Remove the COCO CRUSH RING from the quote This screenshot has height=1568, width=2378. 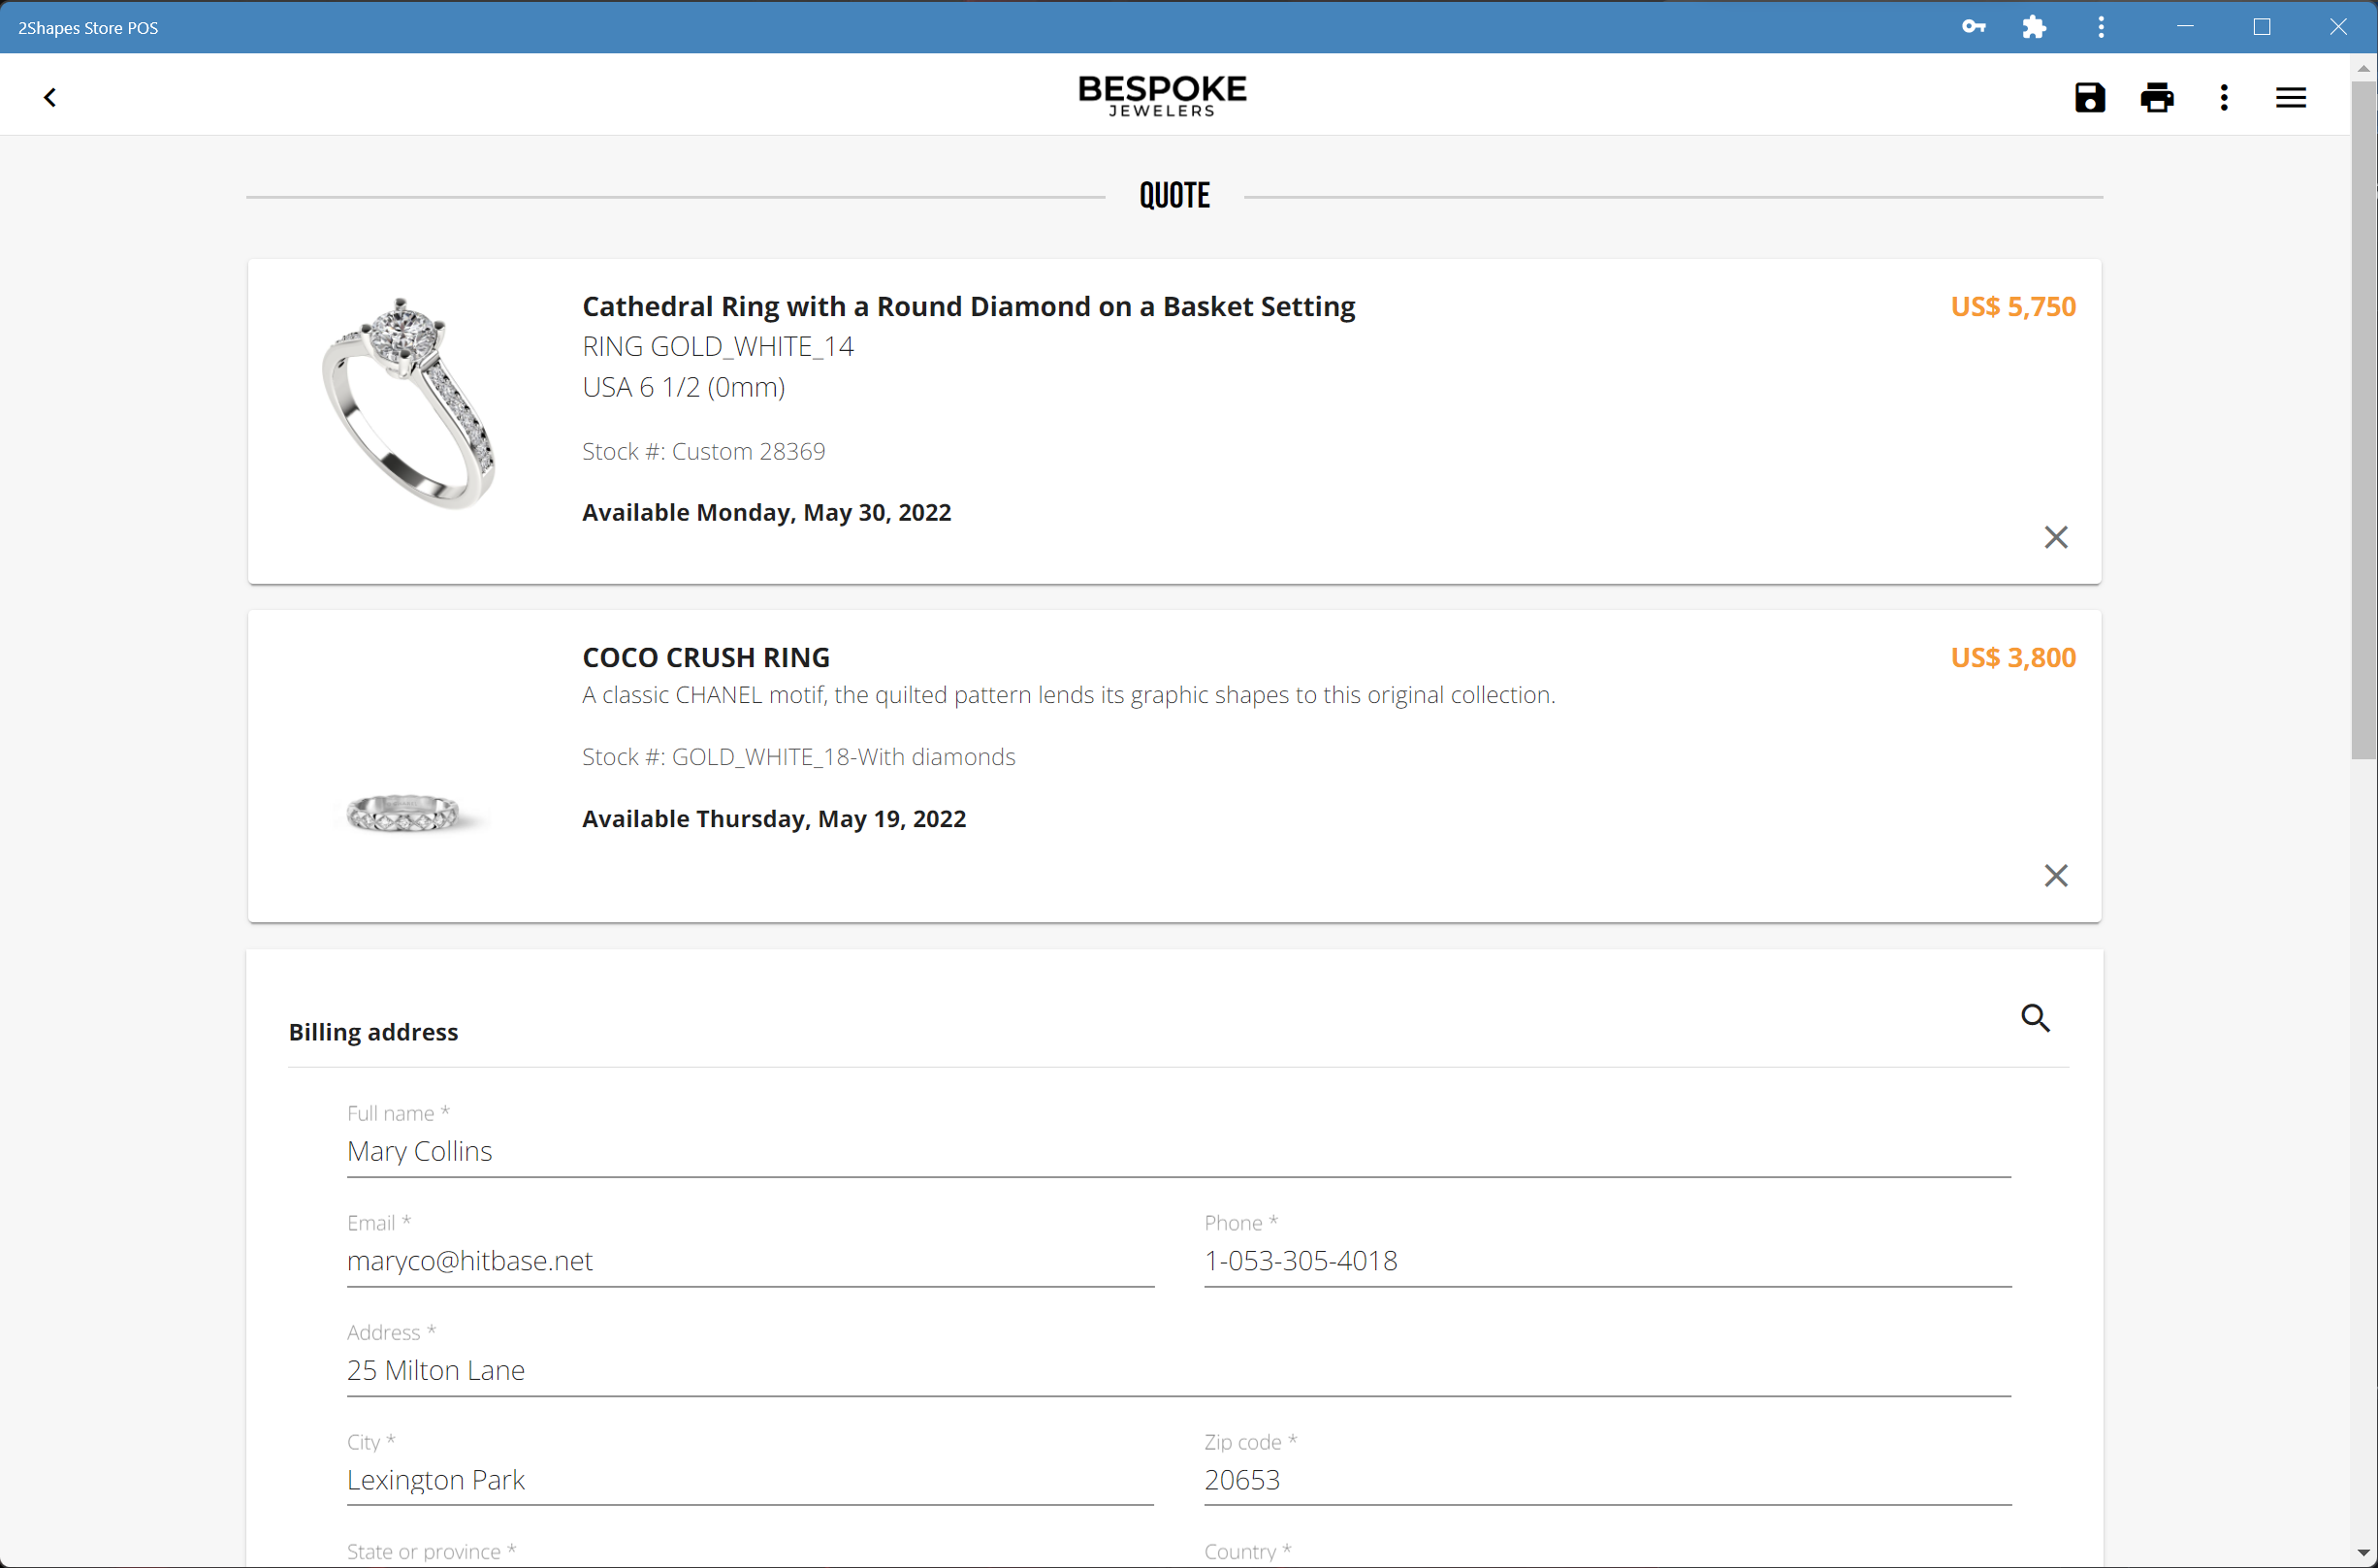pyautogui.click(x=2056, y=875)
